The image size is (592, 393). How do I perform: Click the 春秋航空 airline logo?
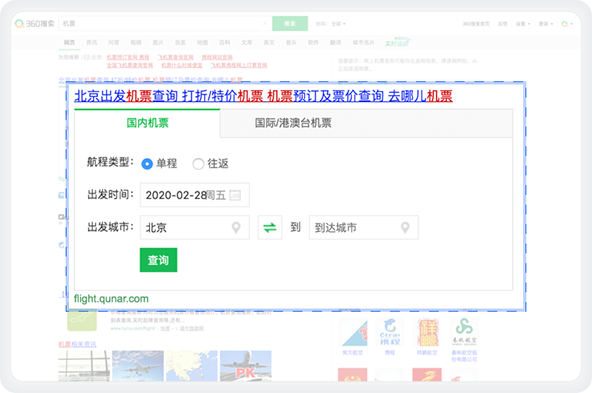(x=464, y=331)
